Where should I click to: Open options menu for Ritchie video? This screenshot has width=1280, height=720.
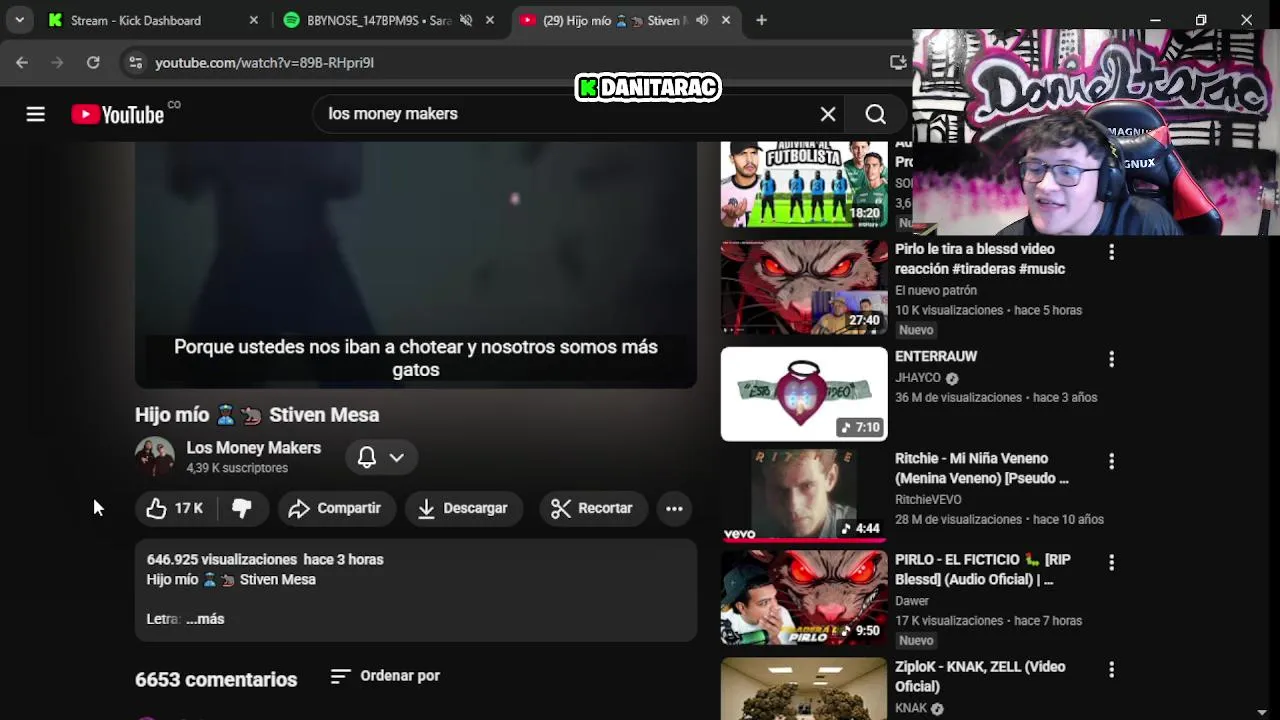click(x=1111, y=461)
